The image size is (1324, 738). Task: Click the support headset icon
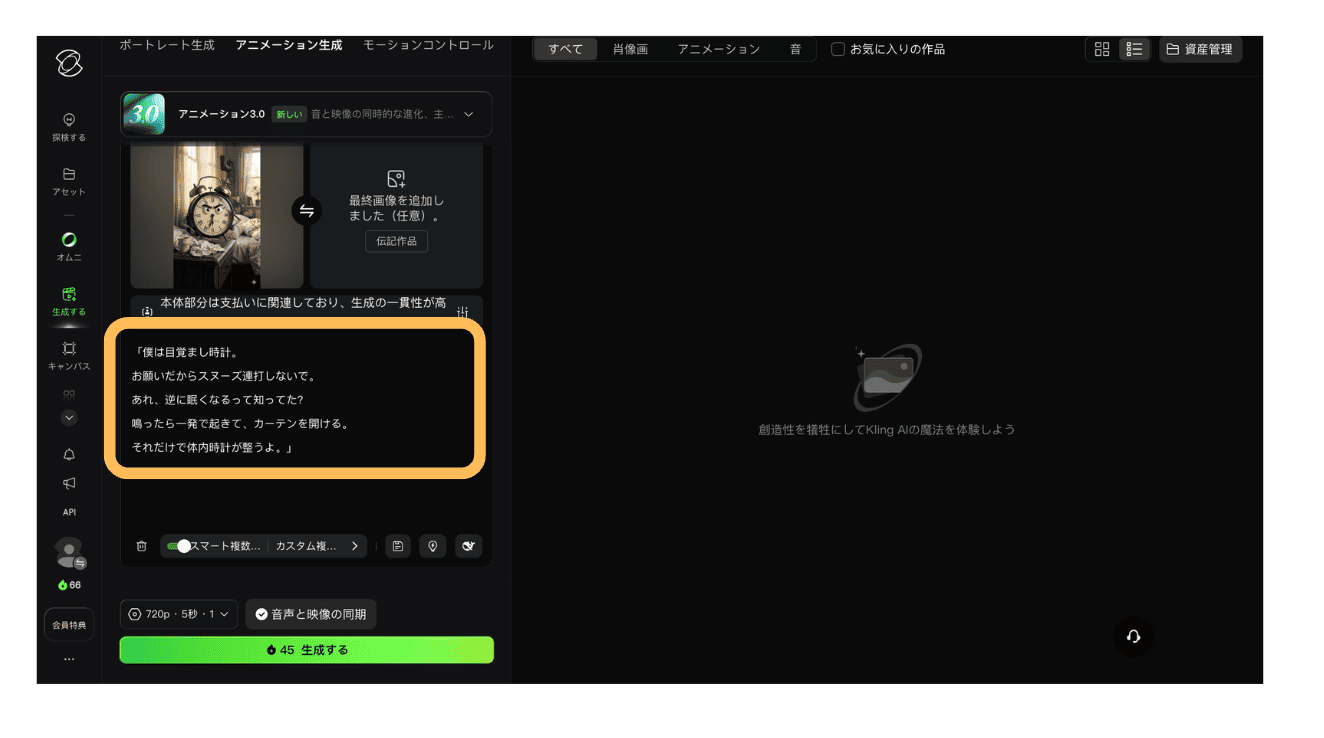[1133, 637]
